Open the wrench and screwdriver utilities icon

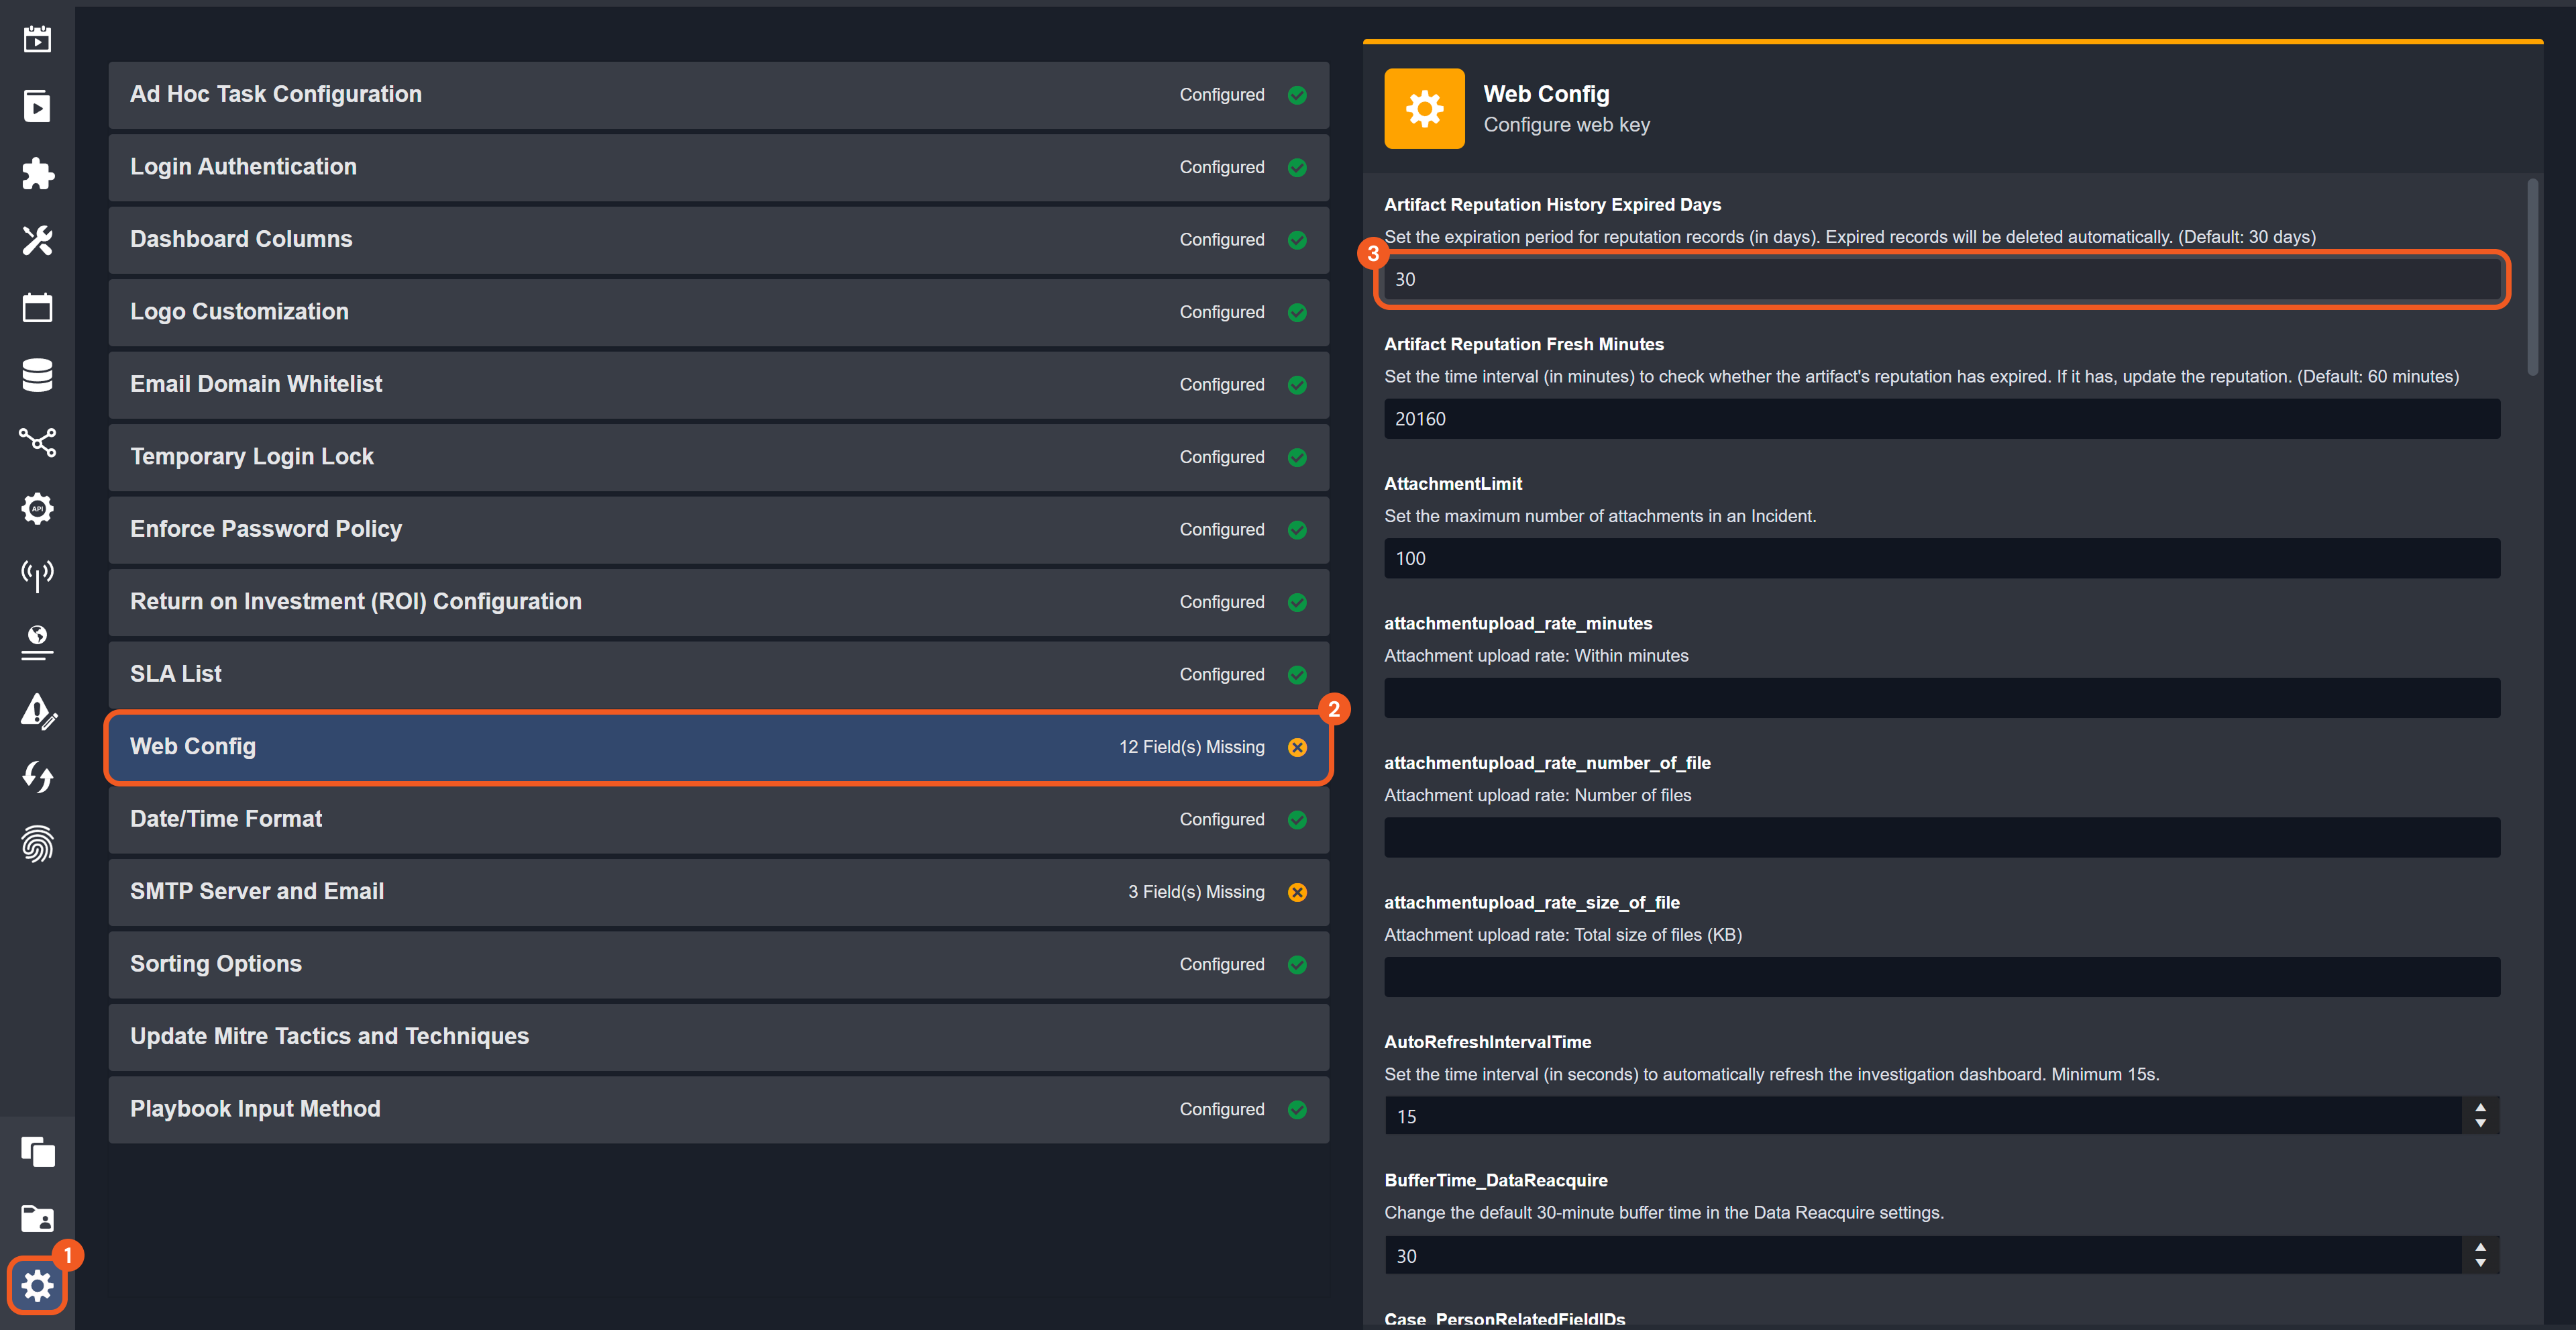[37, 240]
